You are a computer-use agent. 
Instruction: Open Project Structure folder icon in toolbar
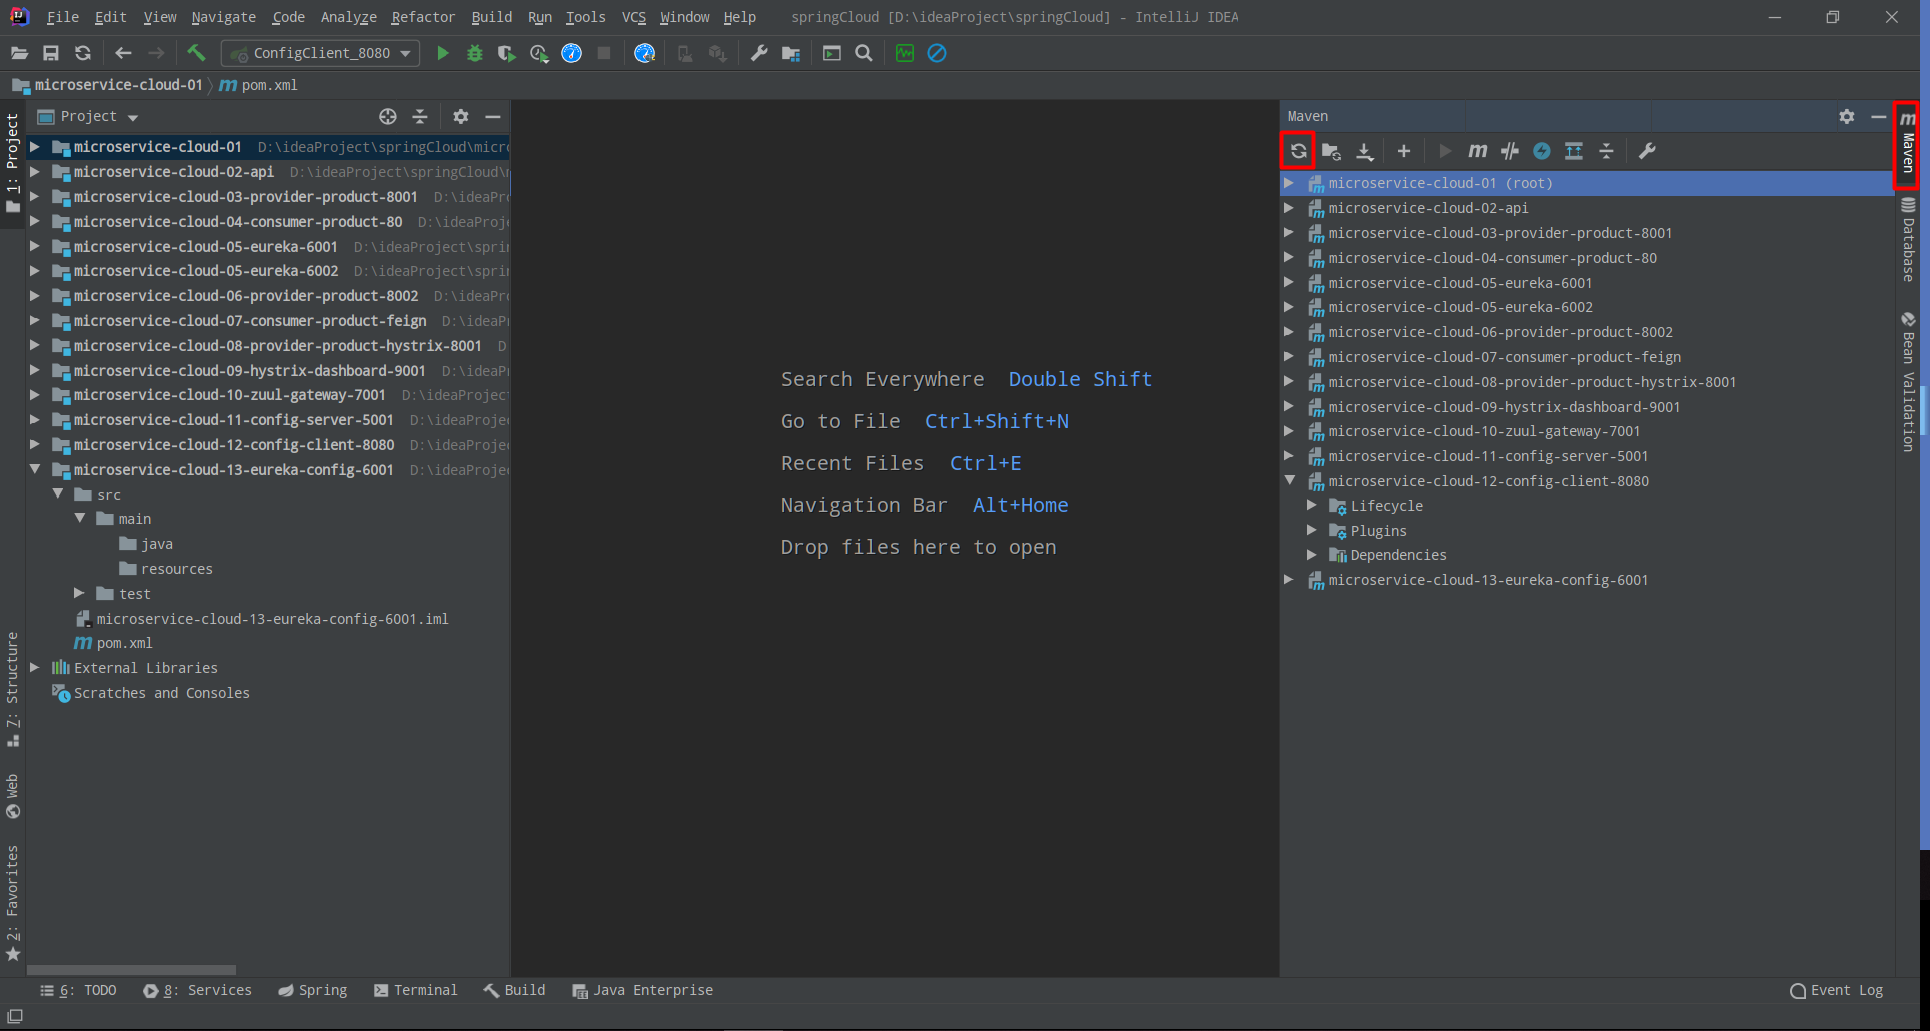click(x=791, y=53)
